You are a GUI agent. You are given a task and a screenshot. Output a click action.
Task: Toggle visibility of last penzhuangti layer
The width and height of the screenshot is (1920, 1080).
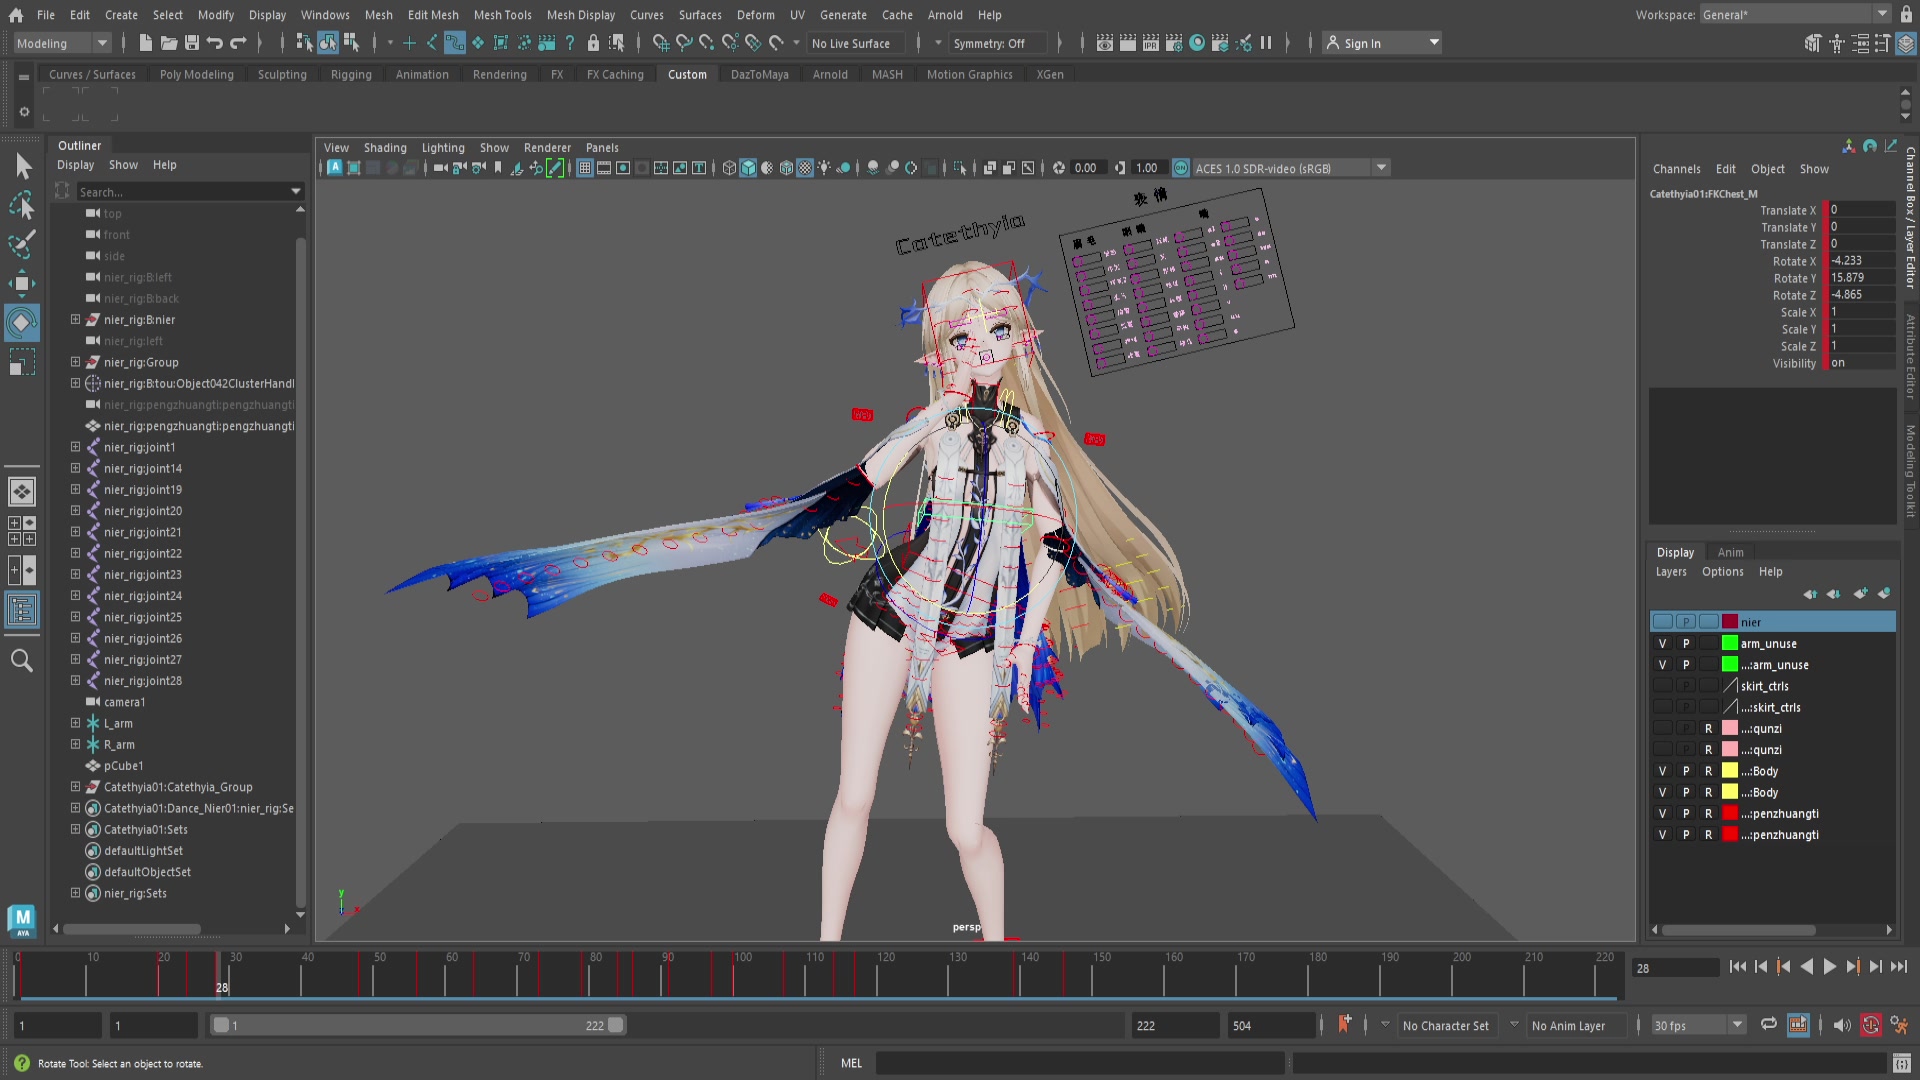(1662, 835)
